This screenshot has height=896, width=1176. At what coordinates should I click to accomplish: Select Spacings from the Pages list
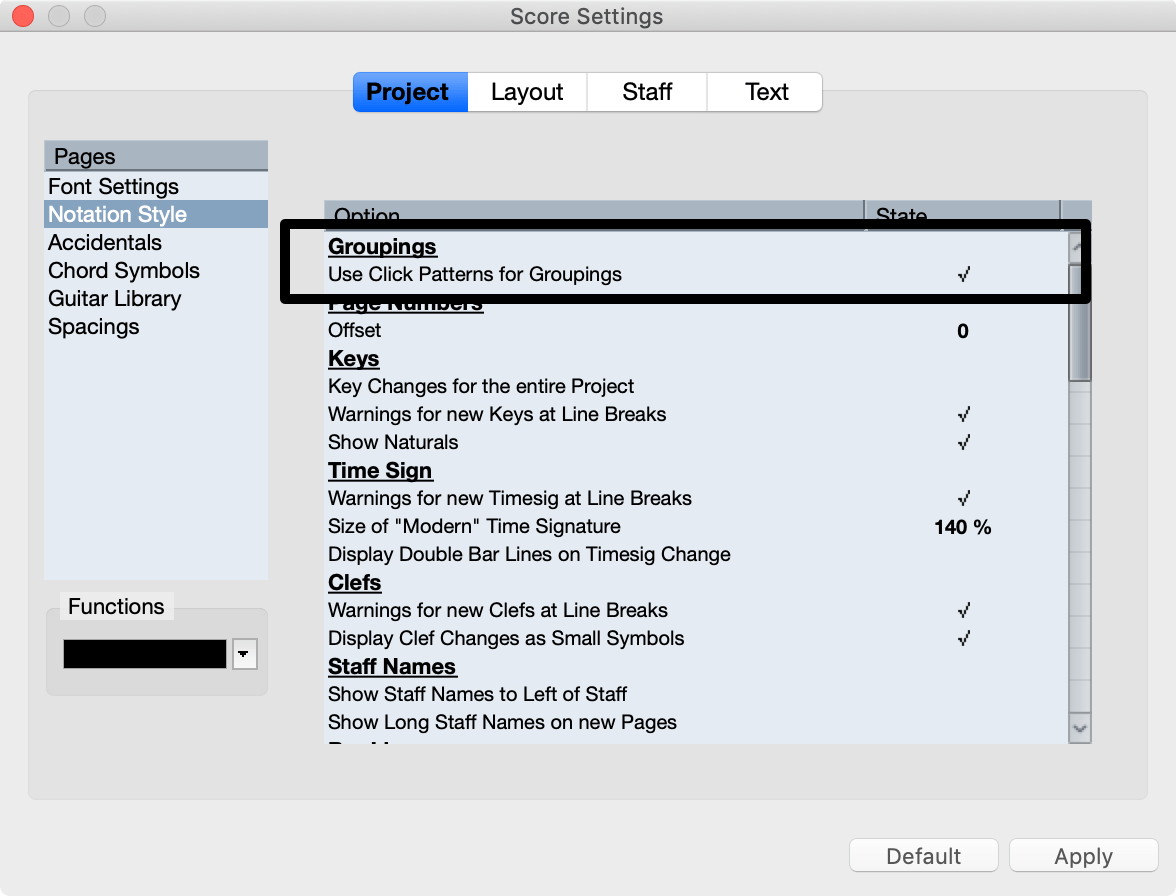[94, 327]
